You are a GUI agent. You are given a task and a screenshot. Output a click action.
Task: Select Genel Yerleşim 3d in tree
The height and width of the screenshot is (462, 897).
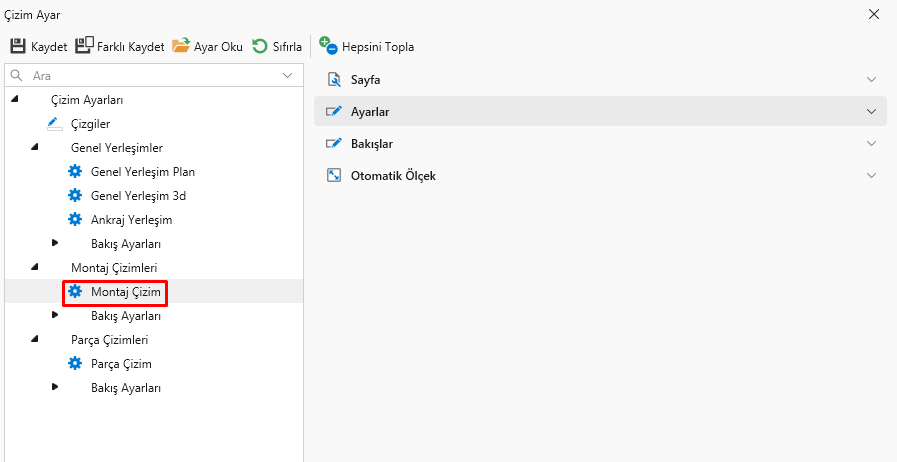(x=138, y=196)
